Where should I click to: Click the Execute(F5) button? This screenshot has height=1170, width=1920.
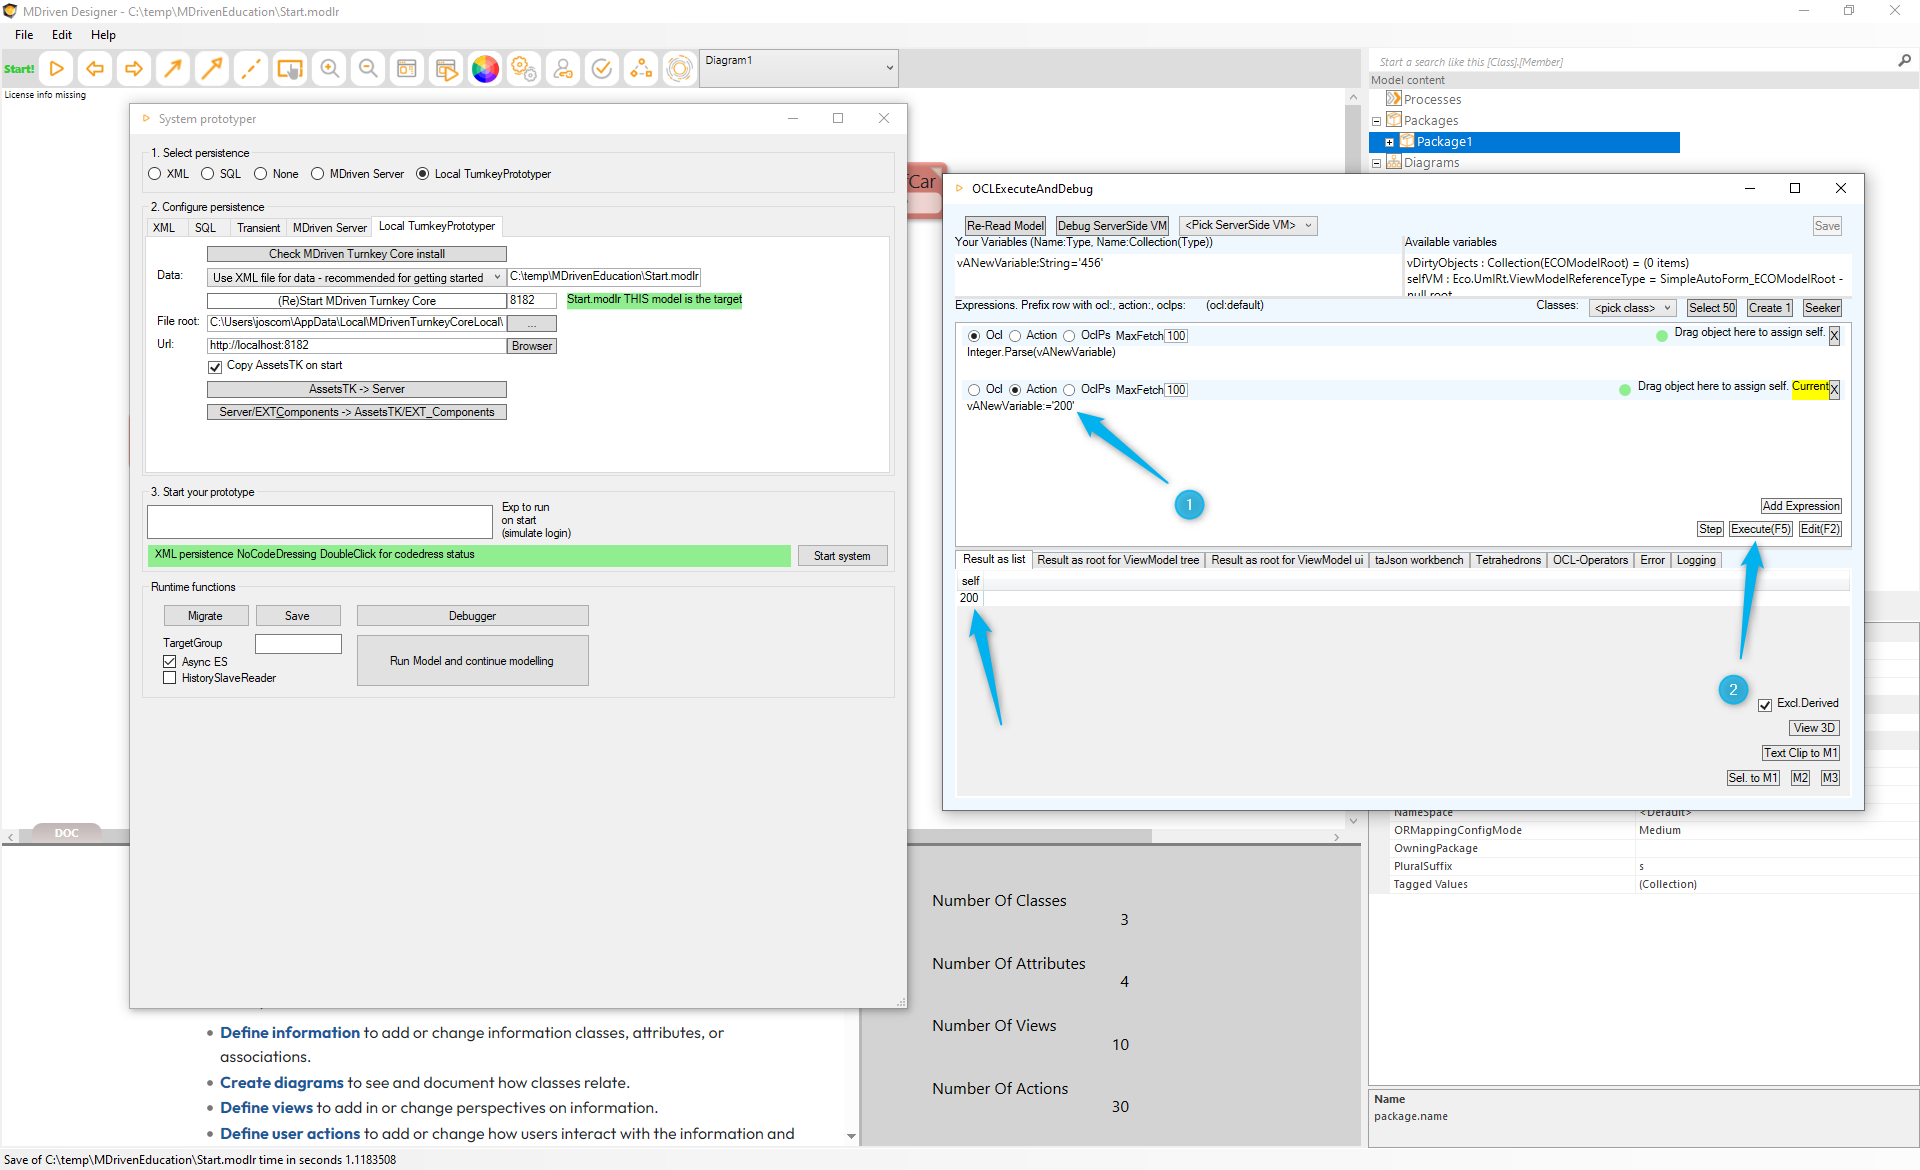click(x=1760, y=529)
